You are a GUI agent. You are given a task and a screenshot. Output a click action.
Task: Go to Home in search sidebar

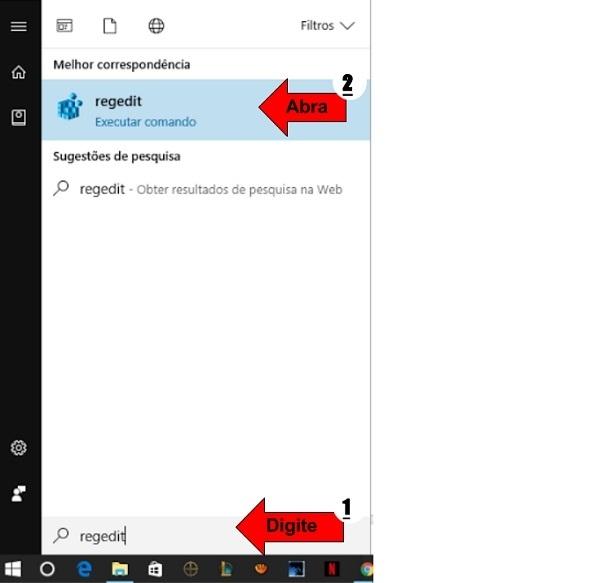click(18, 72)
